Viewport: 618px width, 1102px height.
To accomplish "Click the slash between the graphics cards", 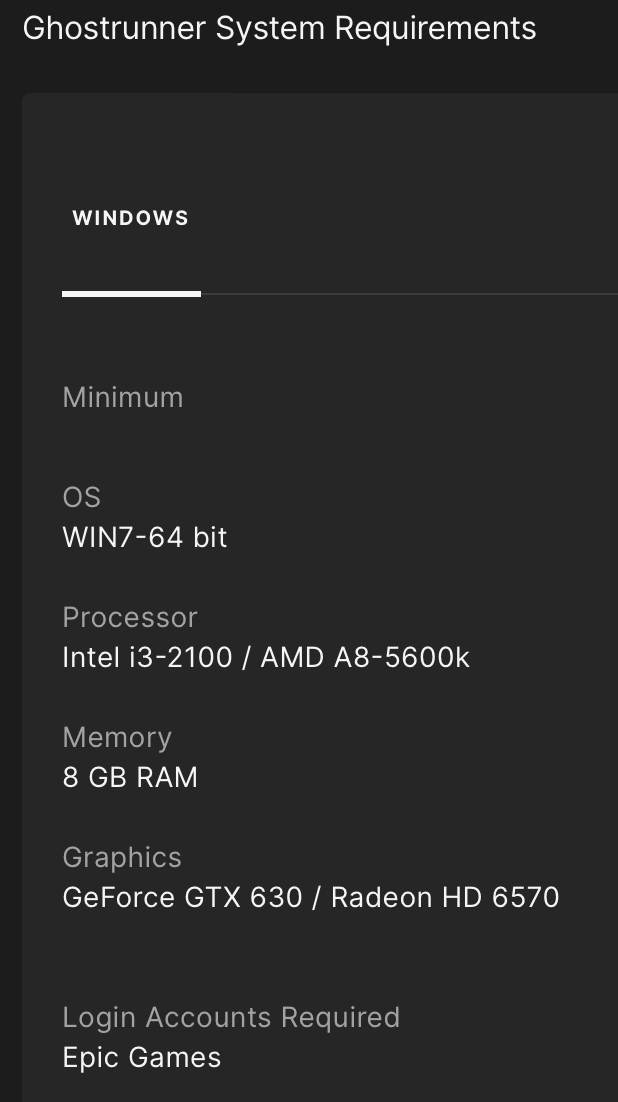I will coord(316,897).
